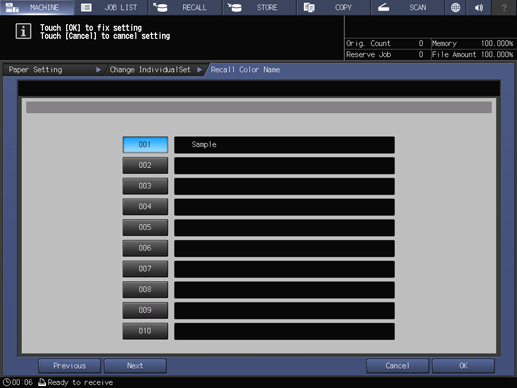
Task: Open the globe language icon
Action: [455, 7]
